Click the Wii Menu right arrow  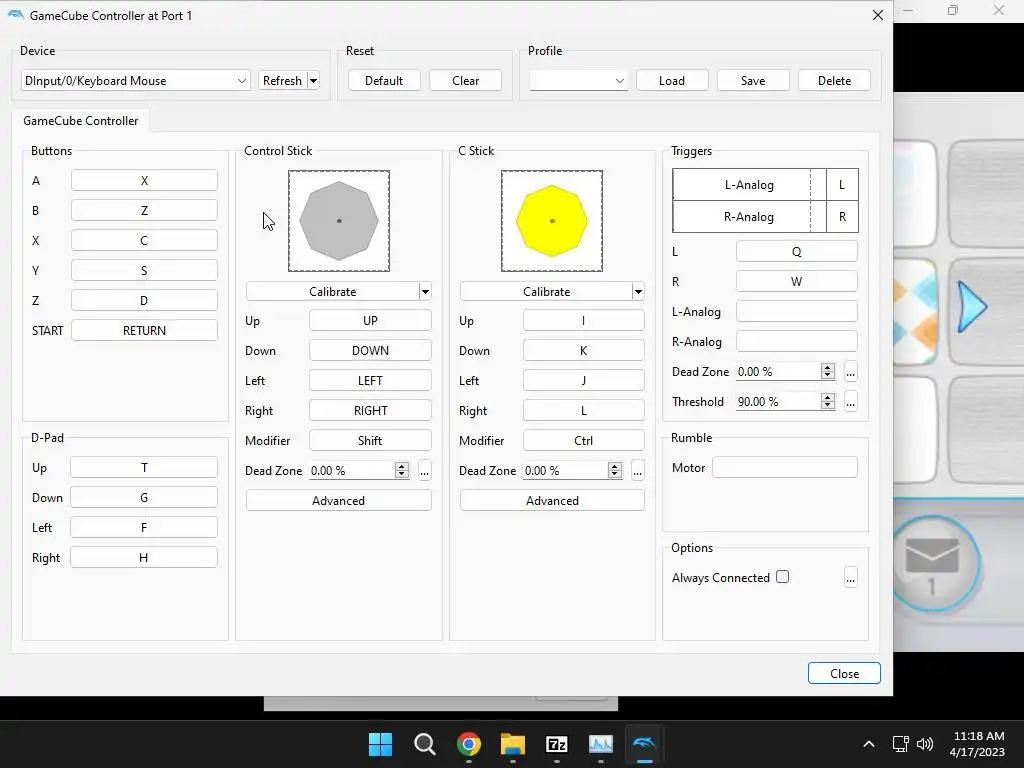[x=972, y=307]
